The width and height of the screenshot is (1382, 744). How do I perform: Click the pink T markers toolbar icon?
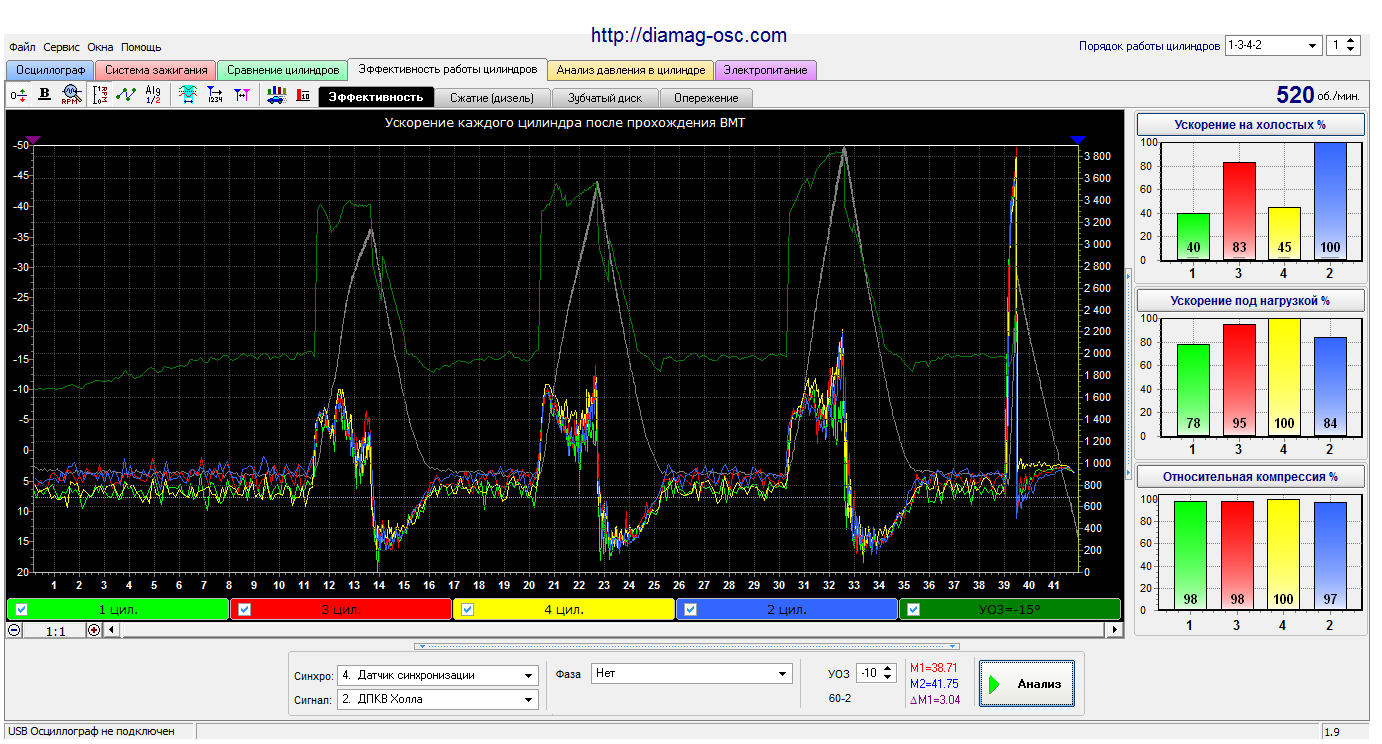tap(241, 95)
